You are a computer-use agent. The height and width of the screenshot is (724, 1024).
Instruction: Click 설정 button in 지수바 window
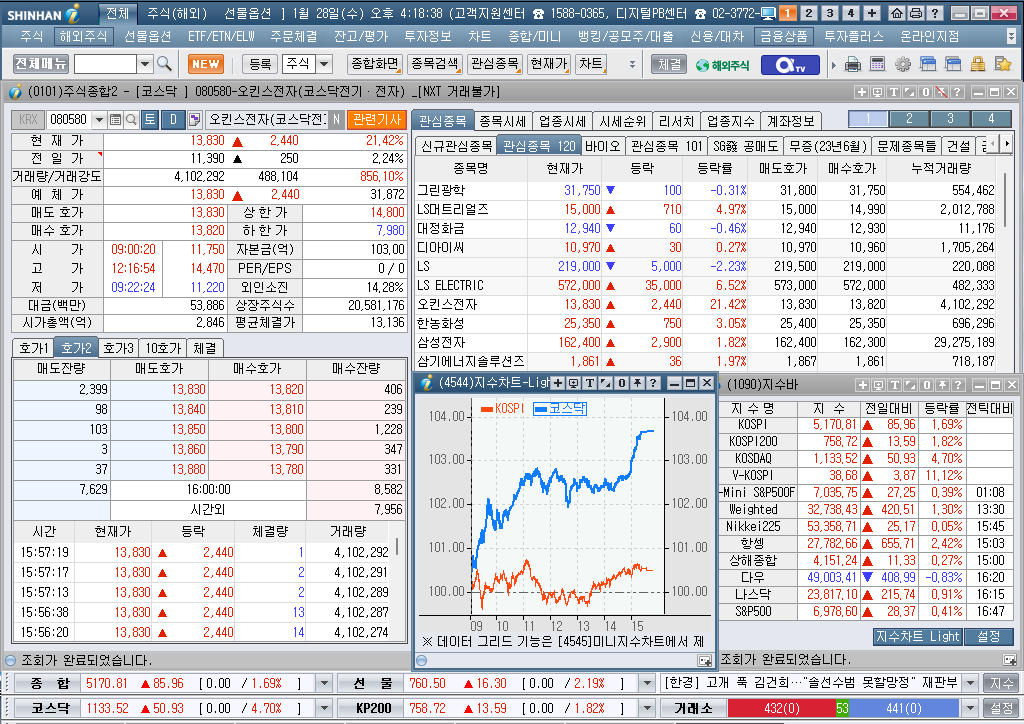click(989, 636)
